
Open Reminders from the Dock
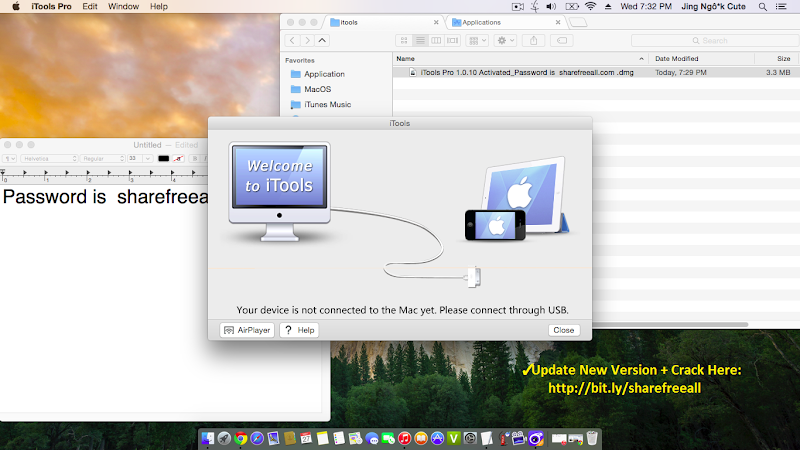(339, 438)
